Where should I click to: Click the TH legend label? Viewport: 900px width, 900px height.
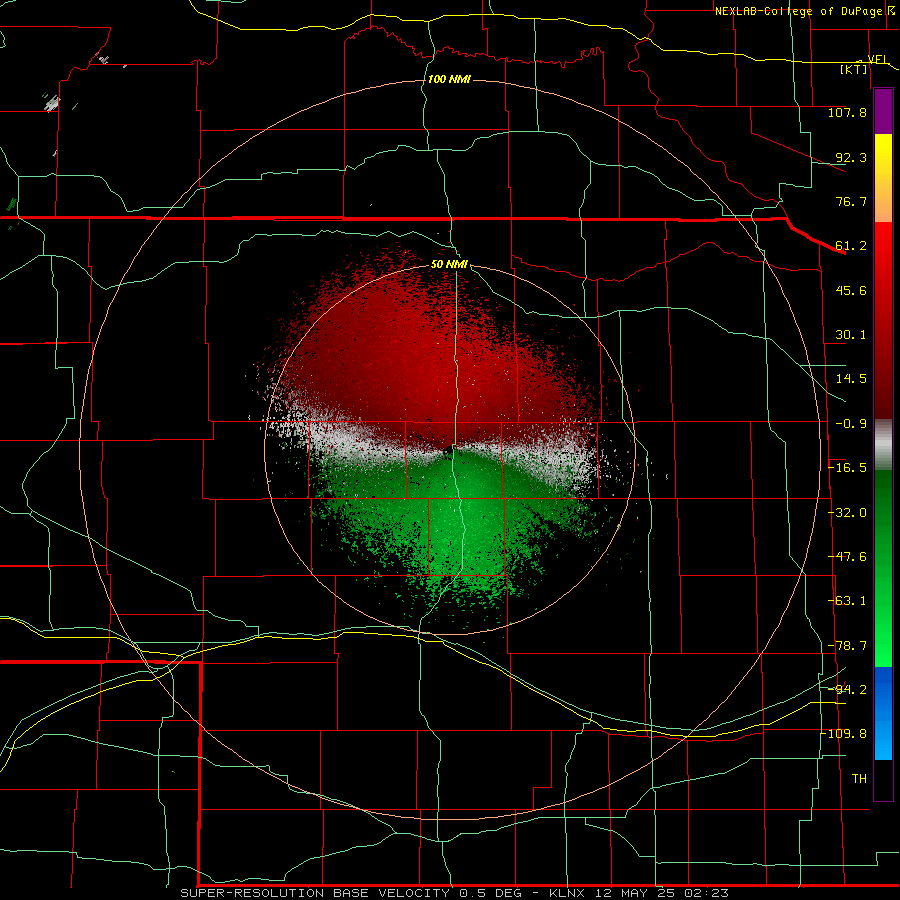859,779
